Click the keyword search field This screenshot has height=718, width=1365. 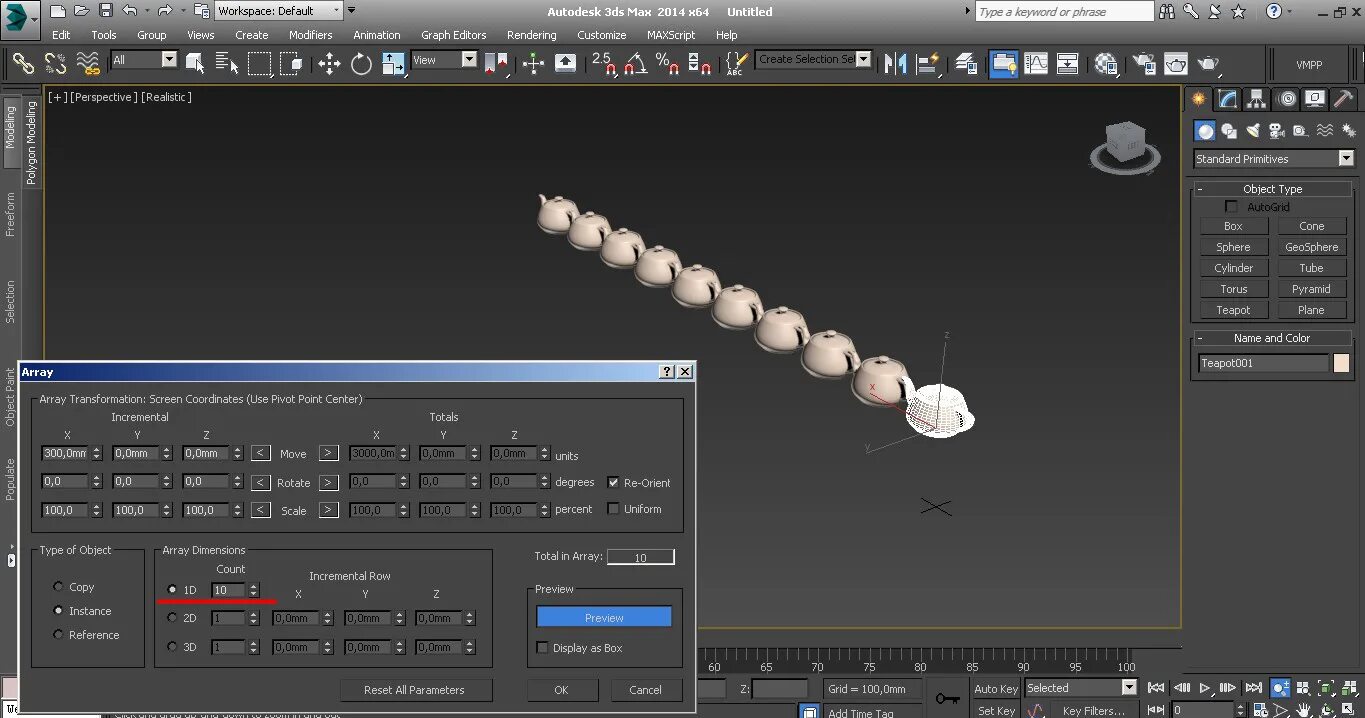(1064, 11)
